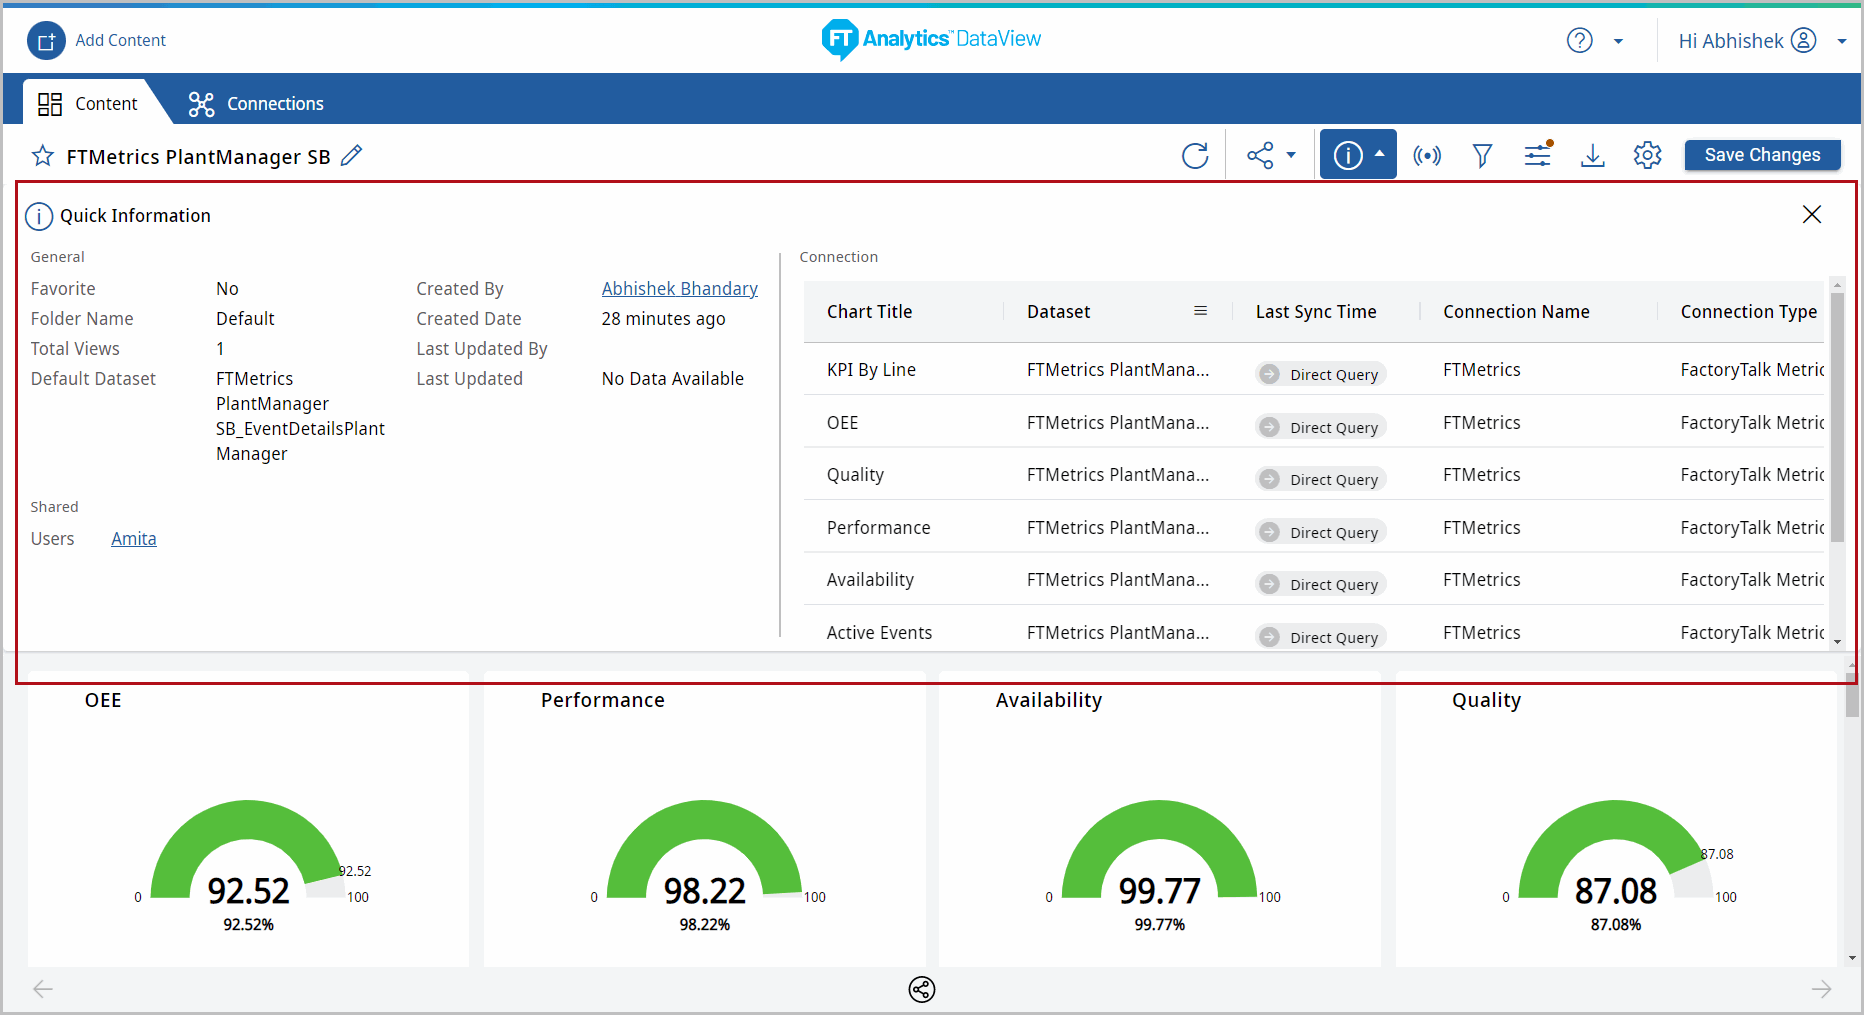The width and height of the screenshot is (1864, 1015).
Task: Refresh the storyboard data
Action: (x=1195, y=155)
